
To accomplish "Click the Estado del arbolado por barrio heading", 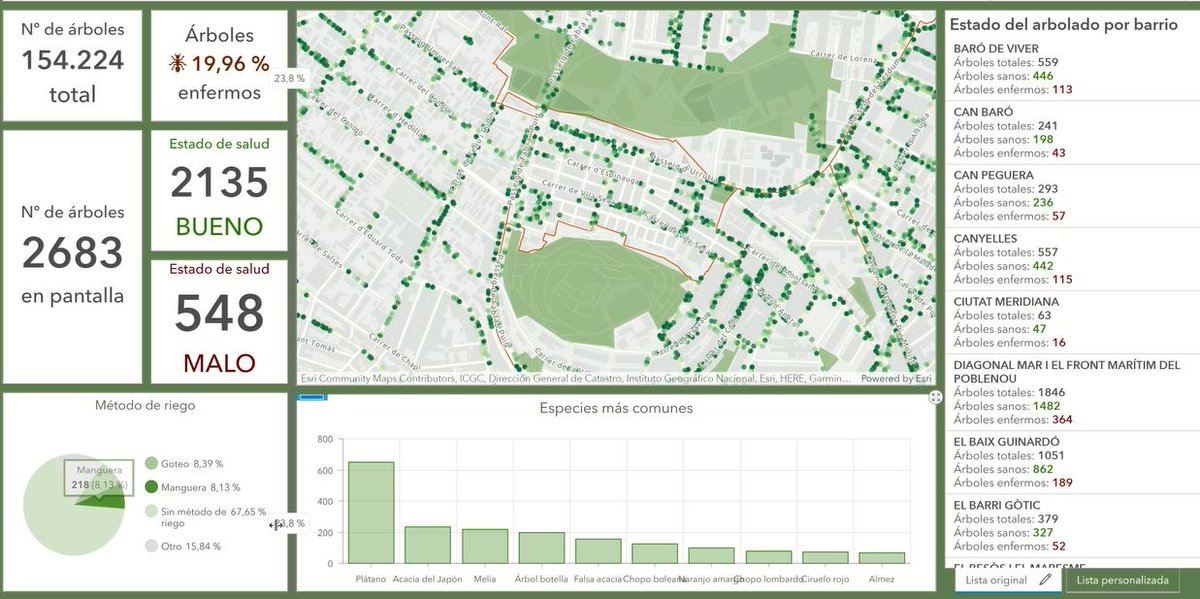I will click(x=1063, y=25).
